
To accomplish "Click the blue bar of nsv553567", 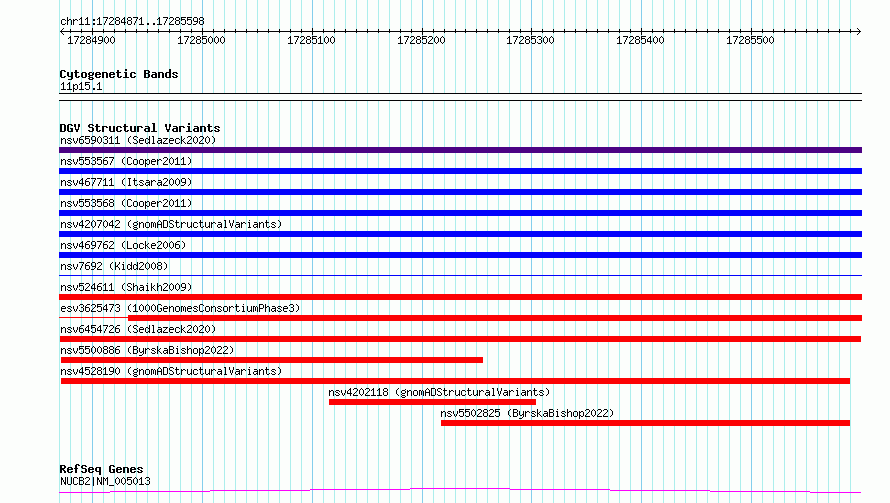I will click(460, 171).
